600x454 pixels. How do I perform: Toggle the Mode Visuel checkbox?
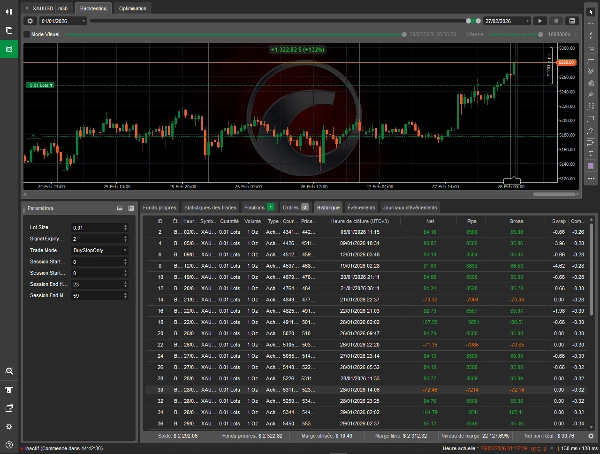click(x=27, y=34)
